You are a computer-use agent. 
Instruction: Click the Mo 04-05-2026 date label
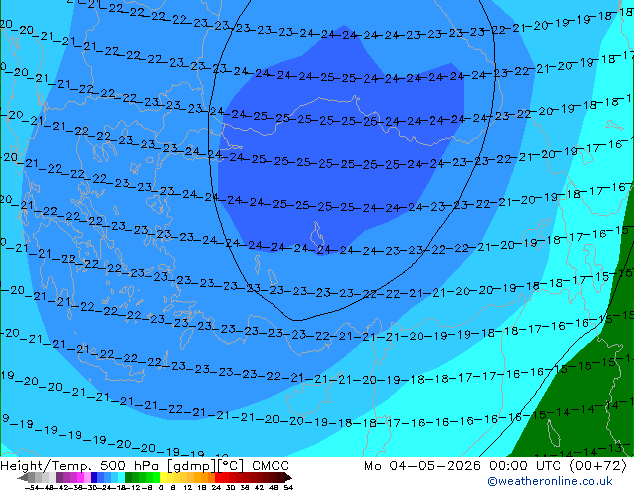(x=422, y=466)
